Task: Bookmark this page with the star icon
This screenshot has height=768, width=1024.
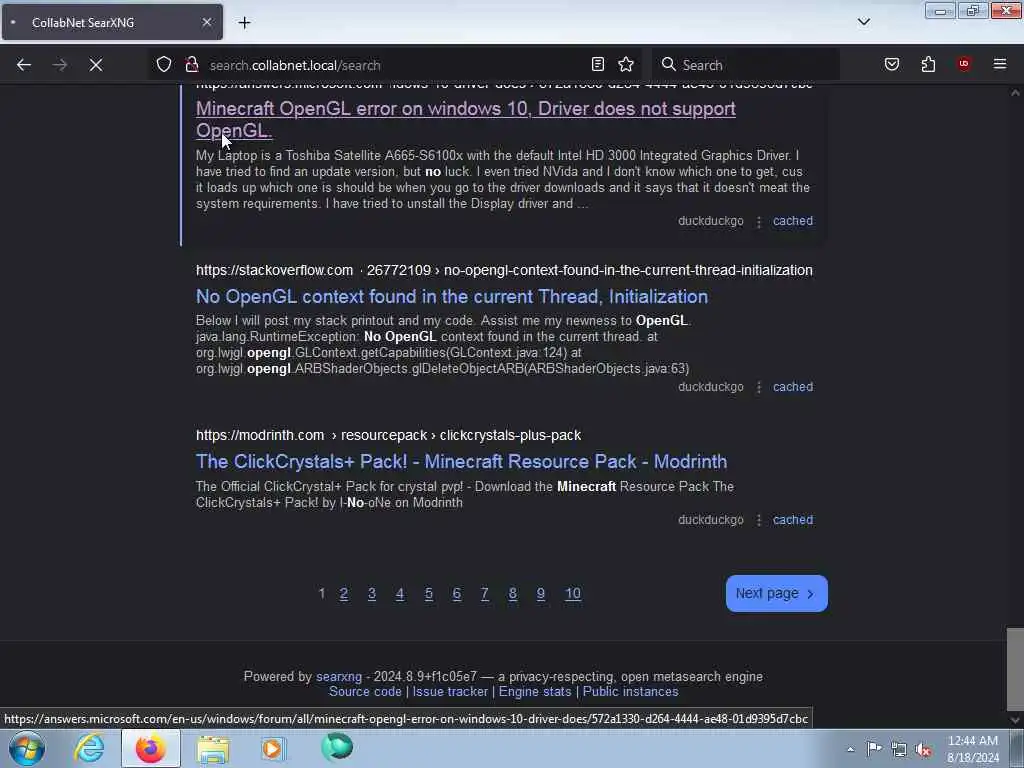Action: pyautogui.click(x=626, y=64)
